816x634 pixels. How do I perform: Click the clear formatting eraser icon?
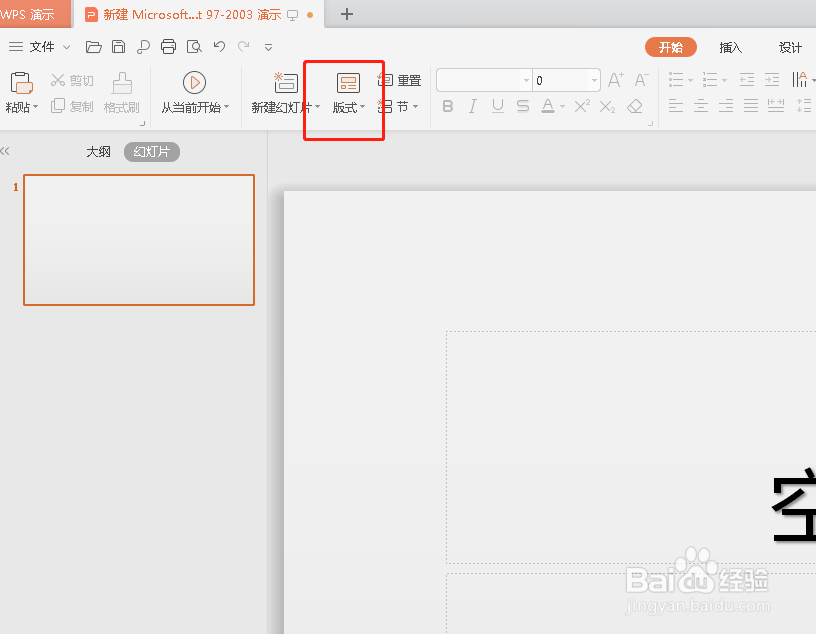point(635,107)
